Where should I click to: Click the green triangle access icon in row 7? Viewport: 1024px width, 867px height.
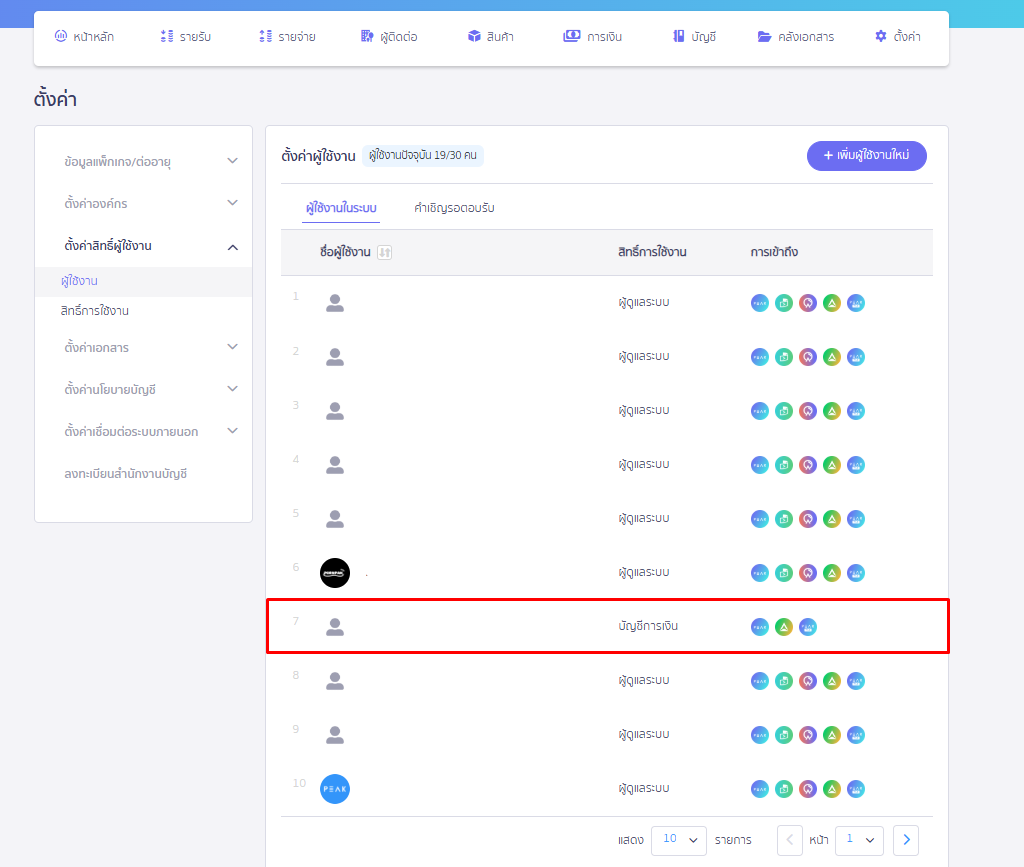point(784,627)
